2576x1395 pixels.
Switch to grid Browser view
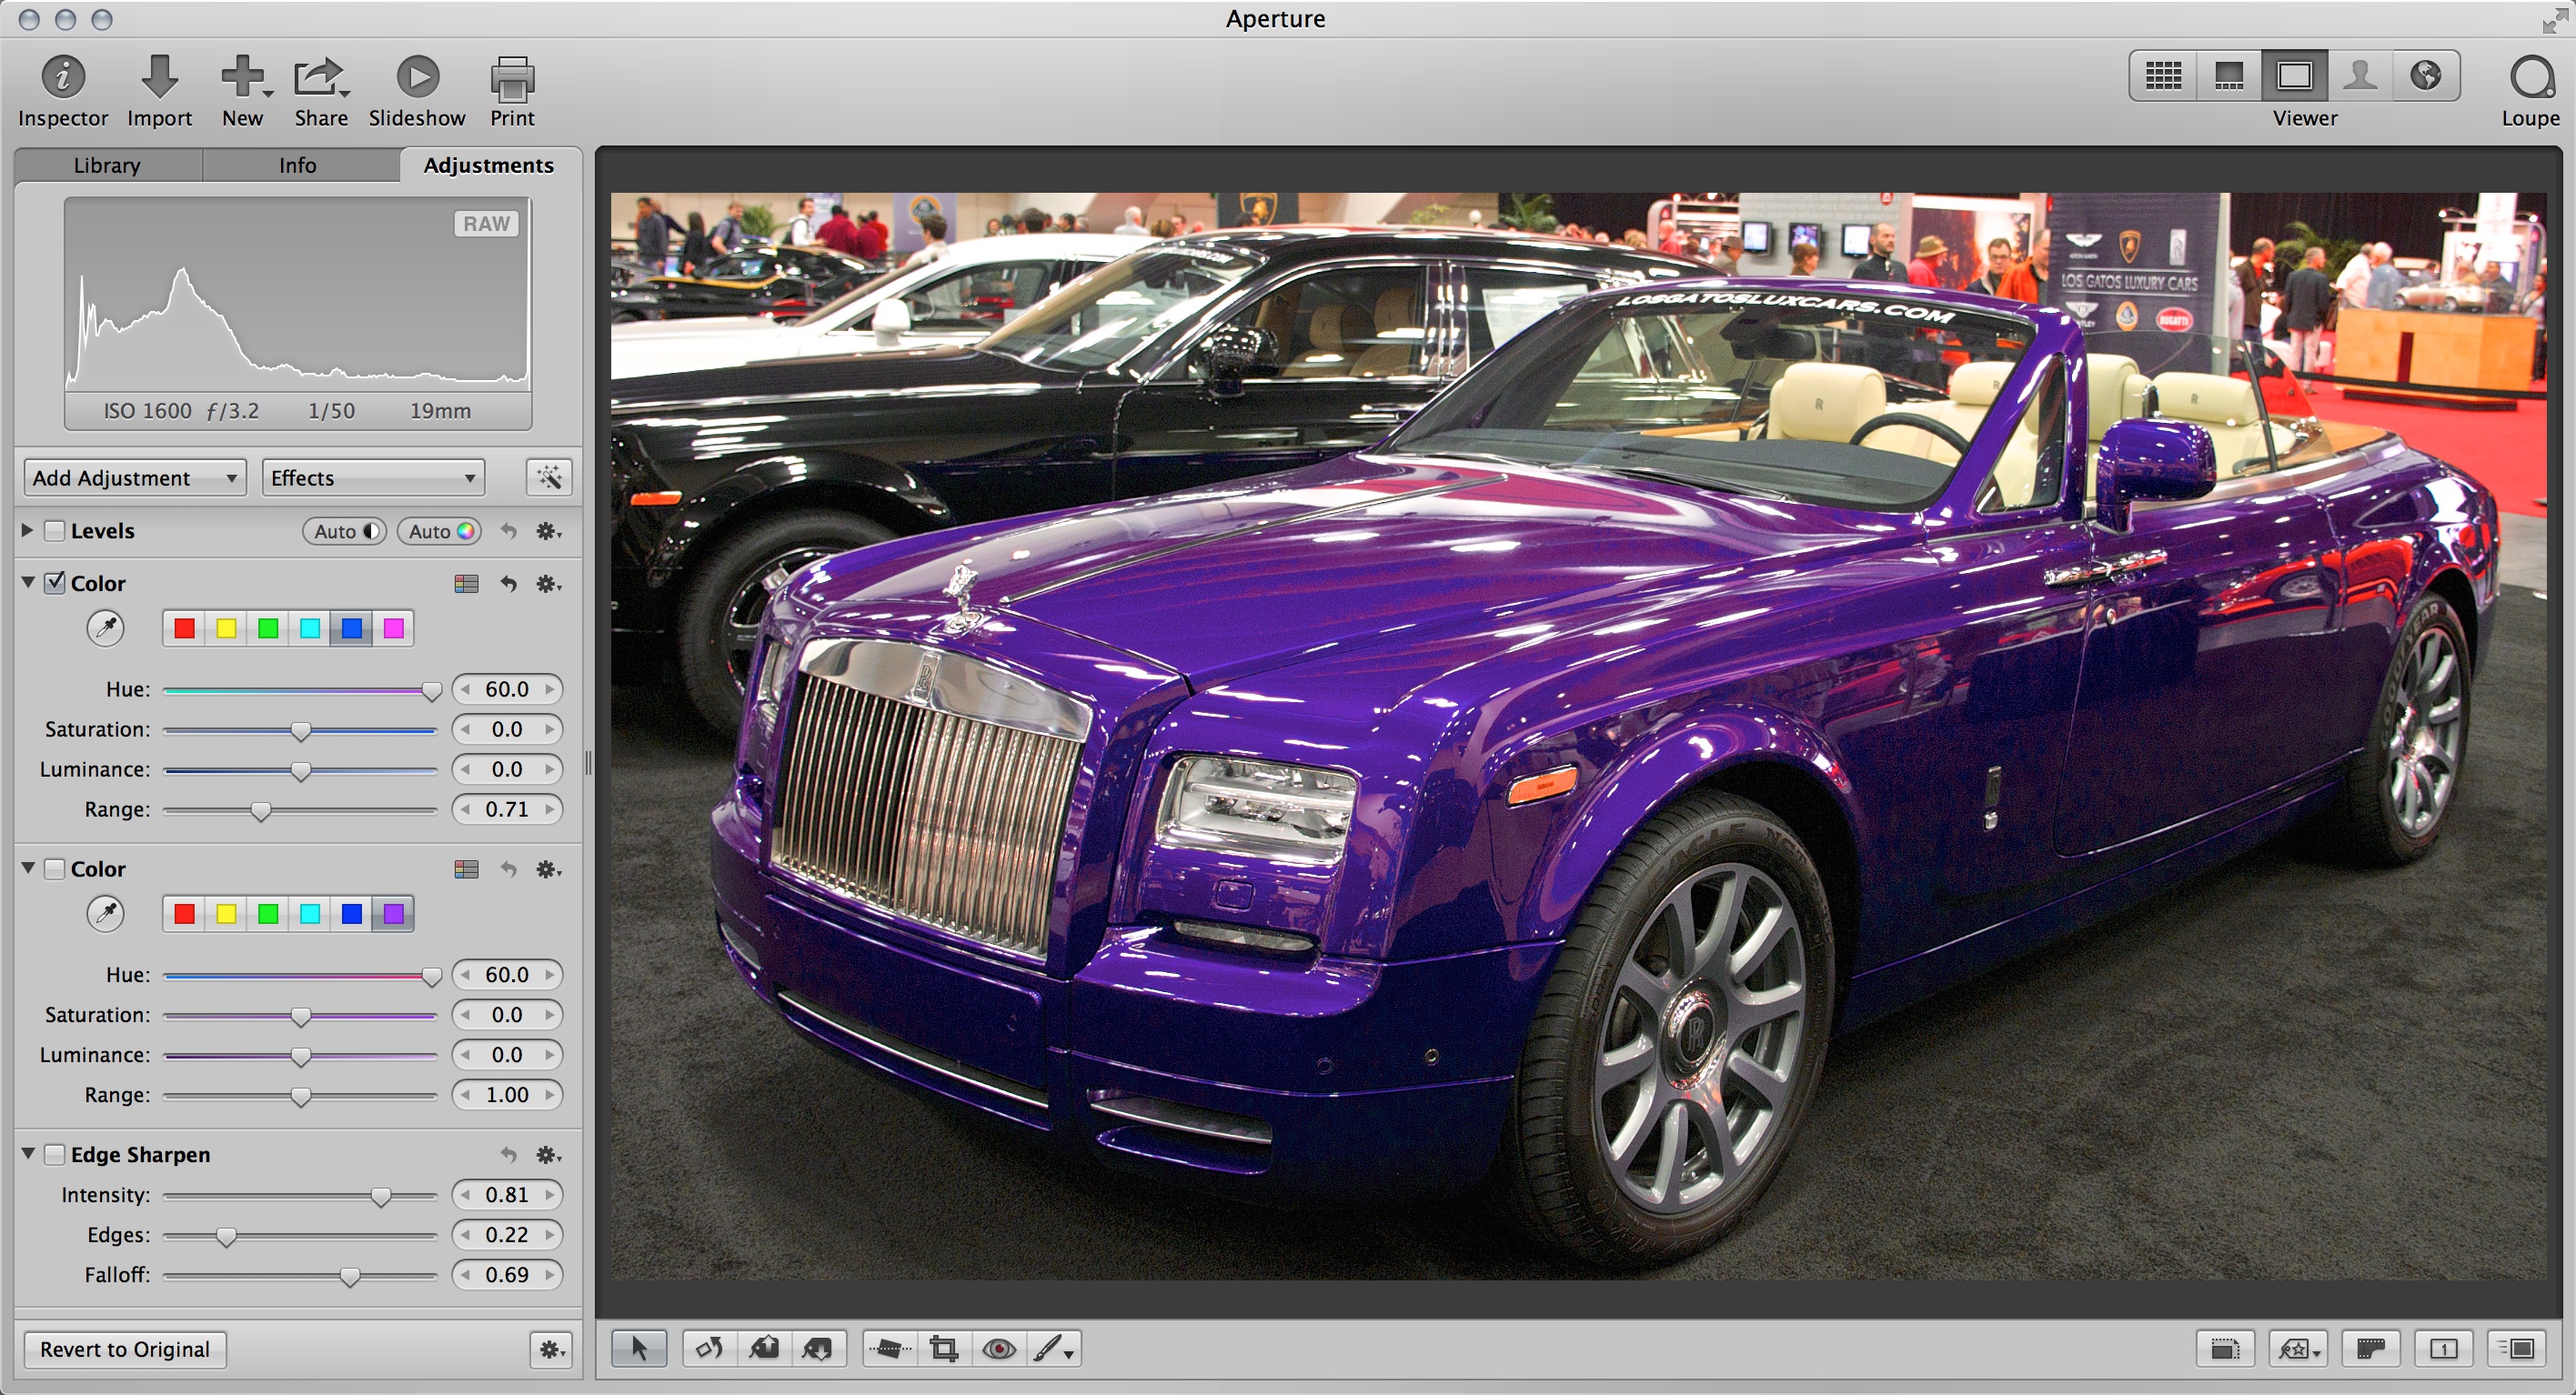click(2162, 76)
